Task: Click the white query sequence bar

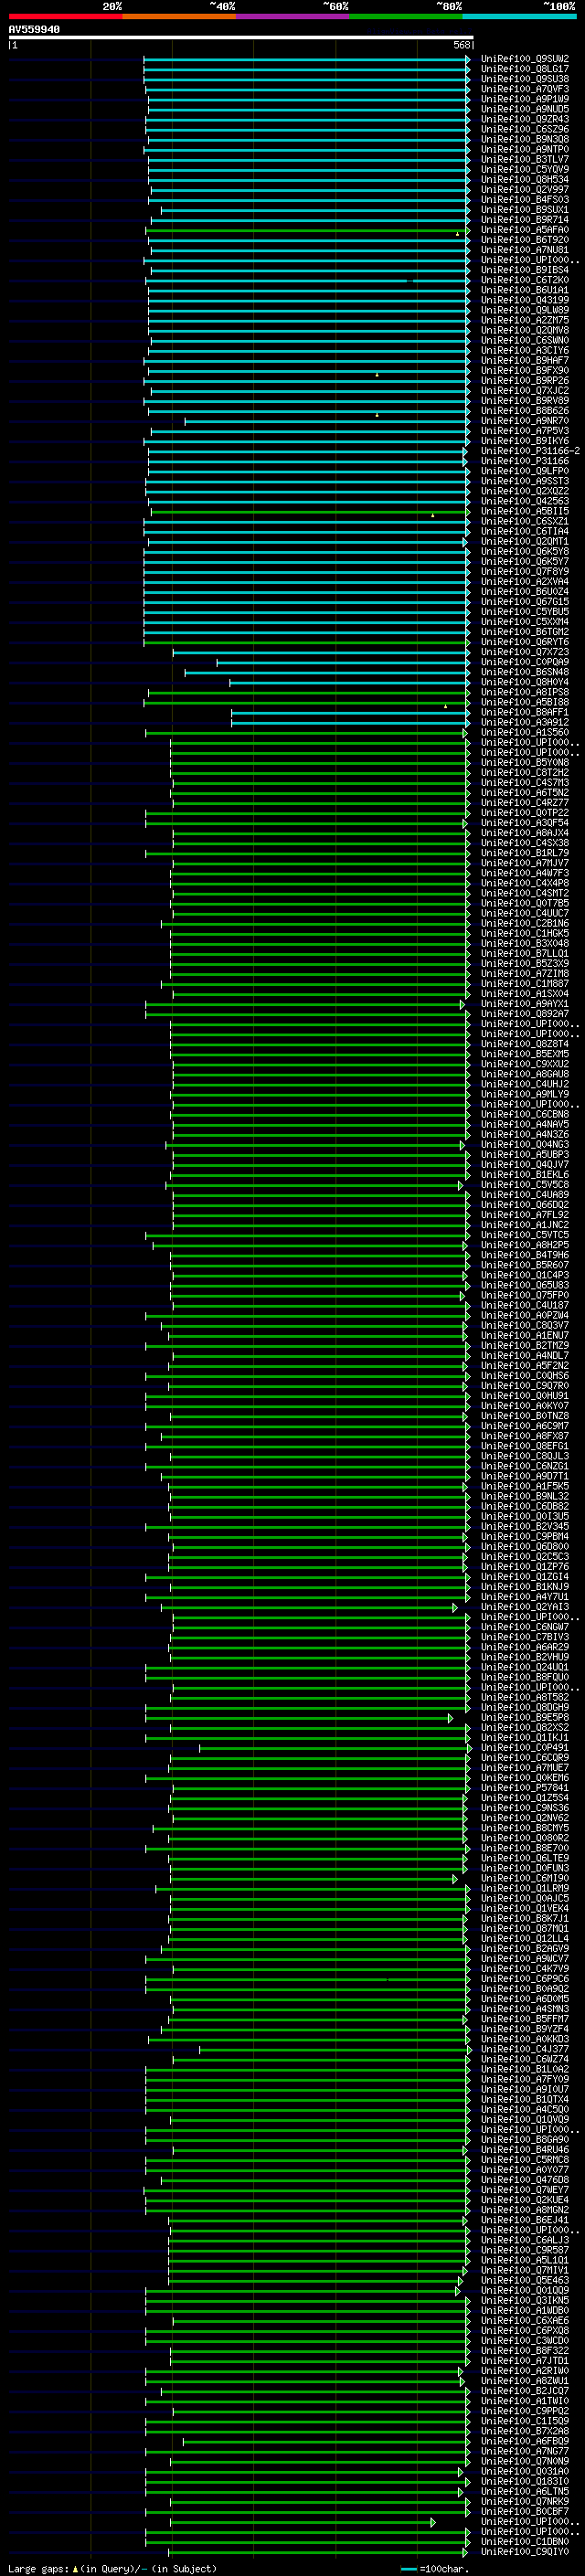Action: point(241,37)
